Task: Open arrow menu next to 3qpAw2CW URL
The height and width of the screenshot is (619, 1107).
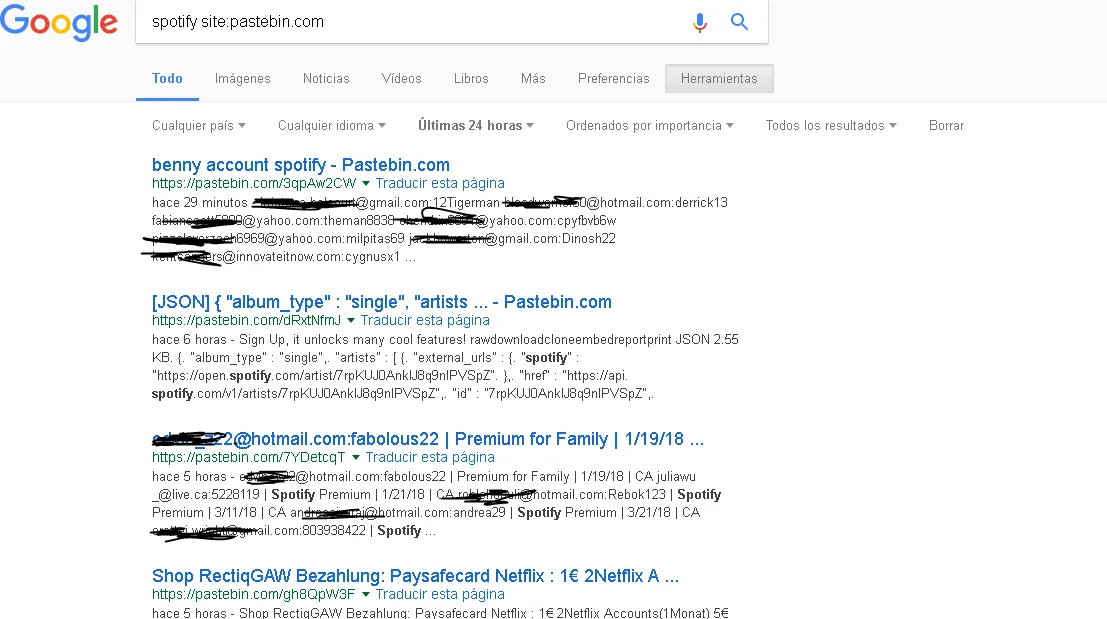Action: (366, 184)
